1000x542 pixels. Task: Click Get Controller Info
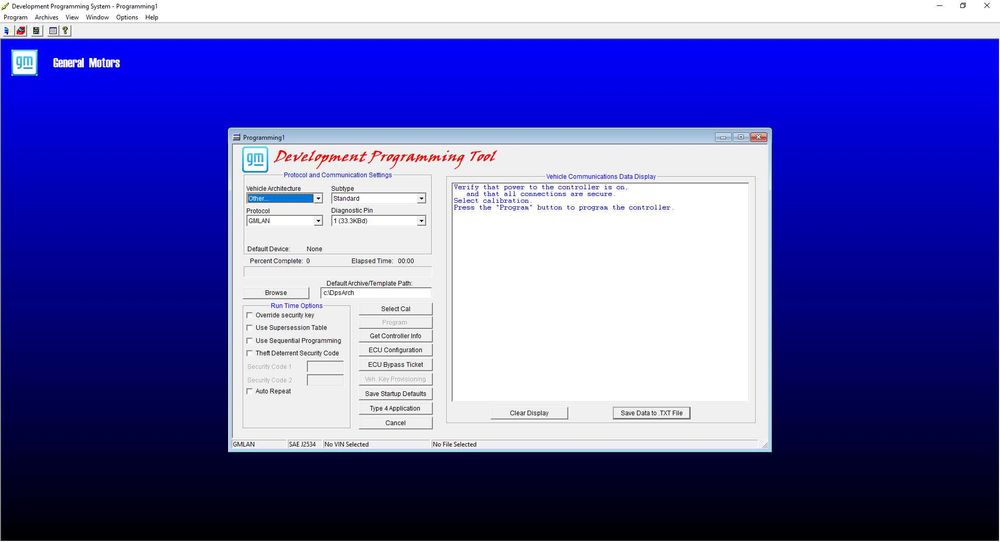(395, 336)
